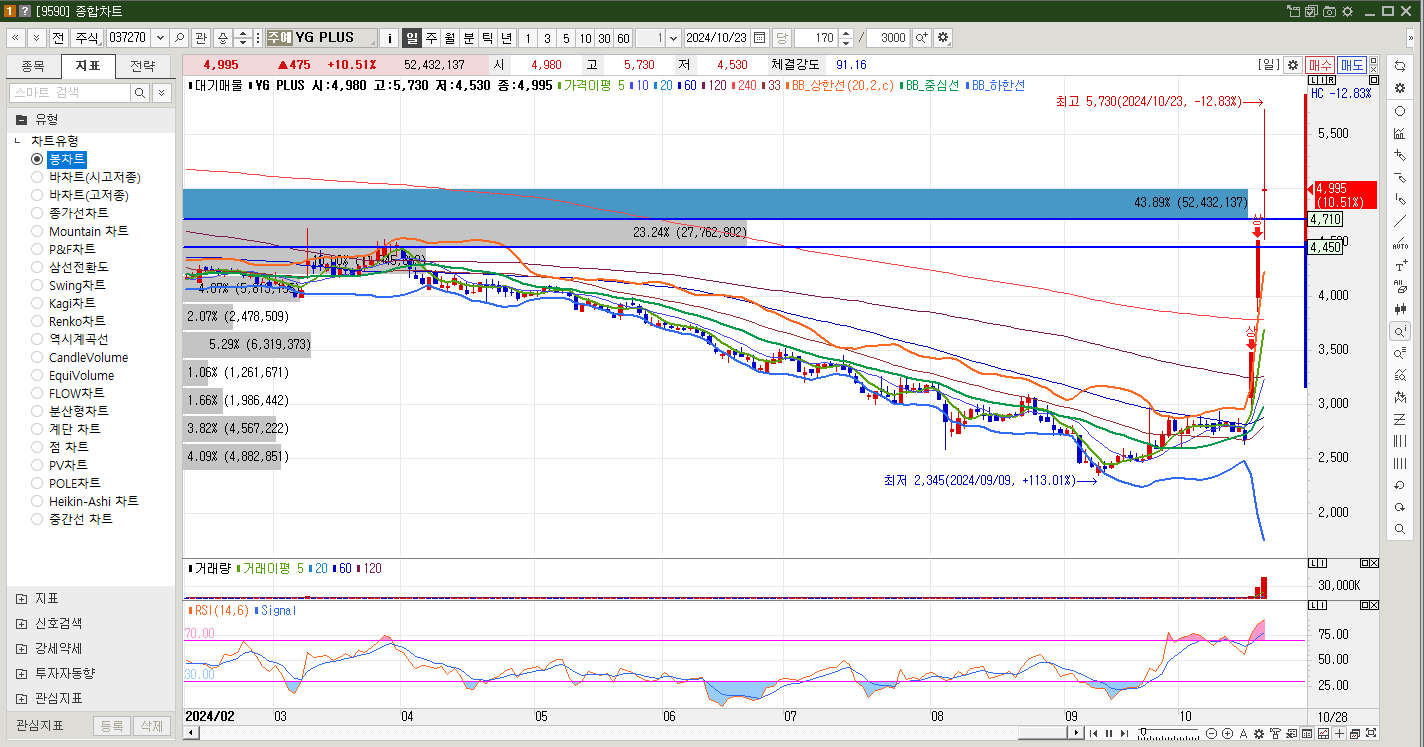
Task: Select 봉차트 chart type radio
Action: 37,159
